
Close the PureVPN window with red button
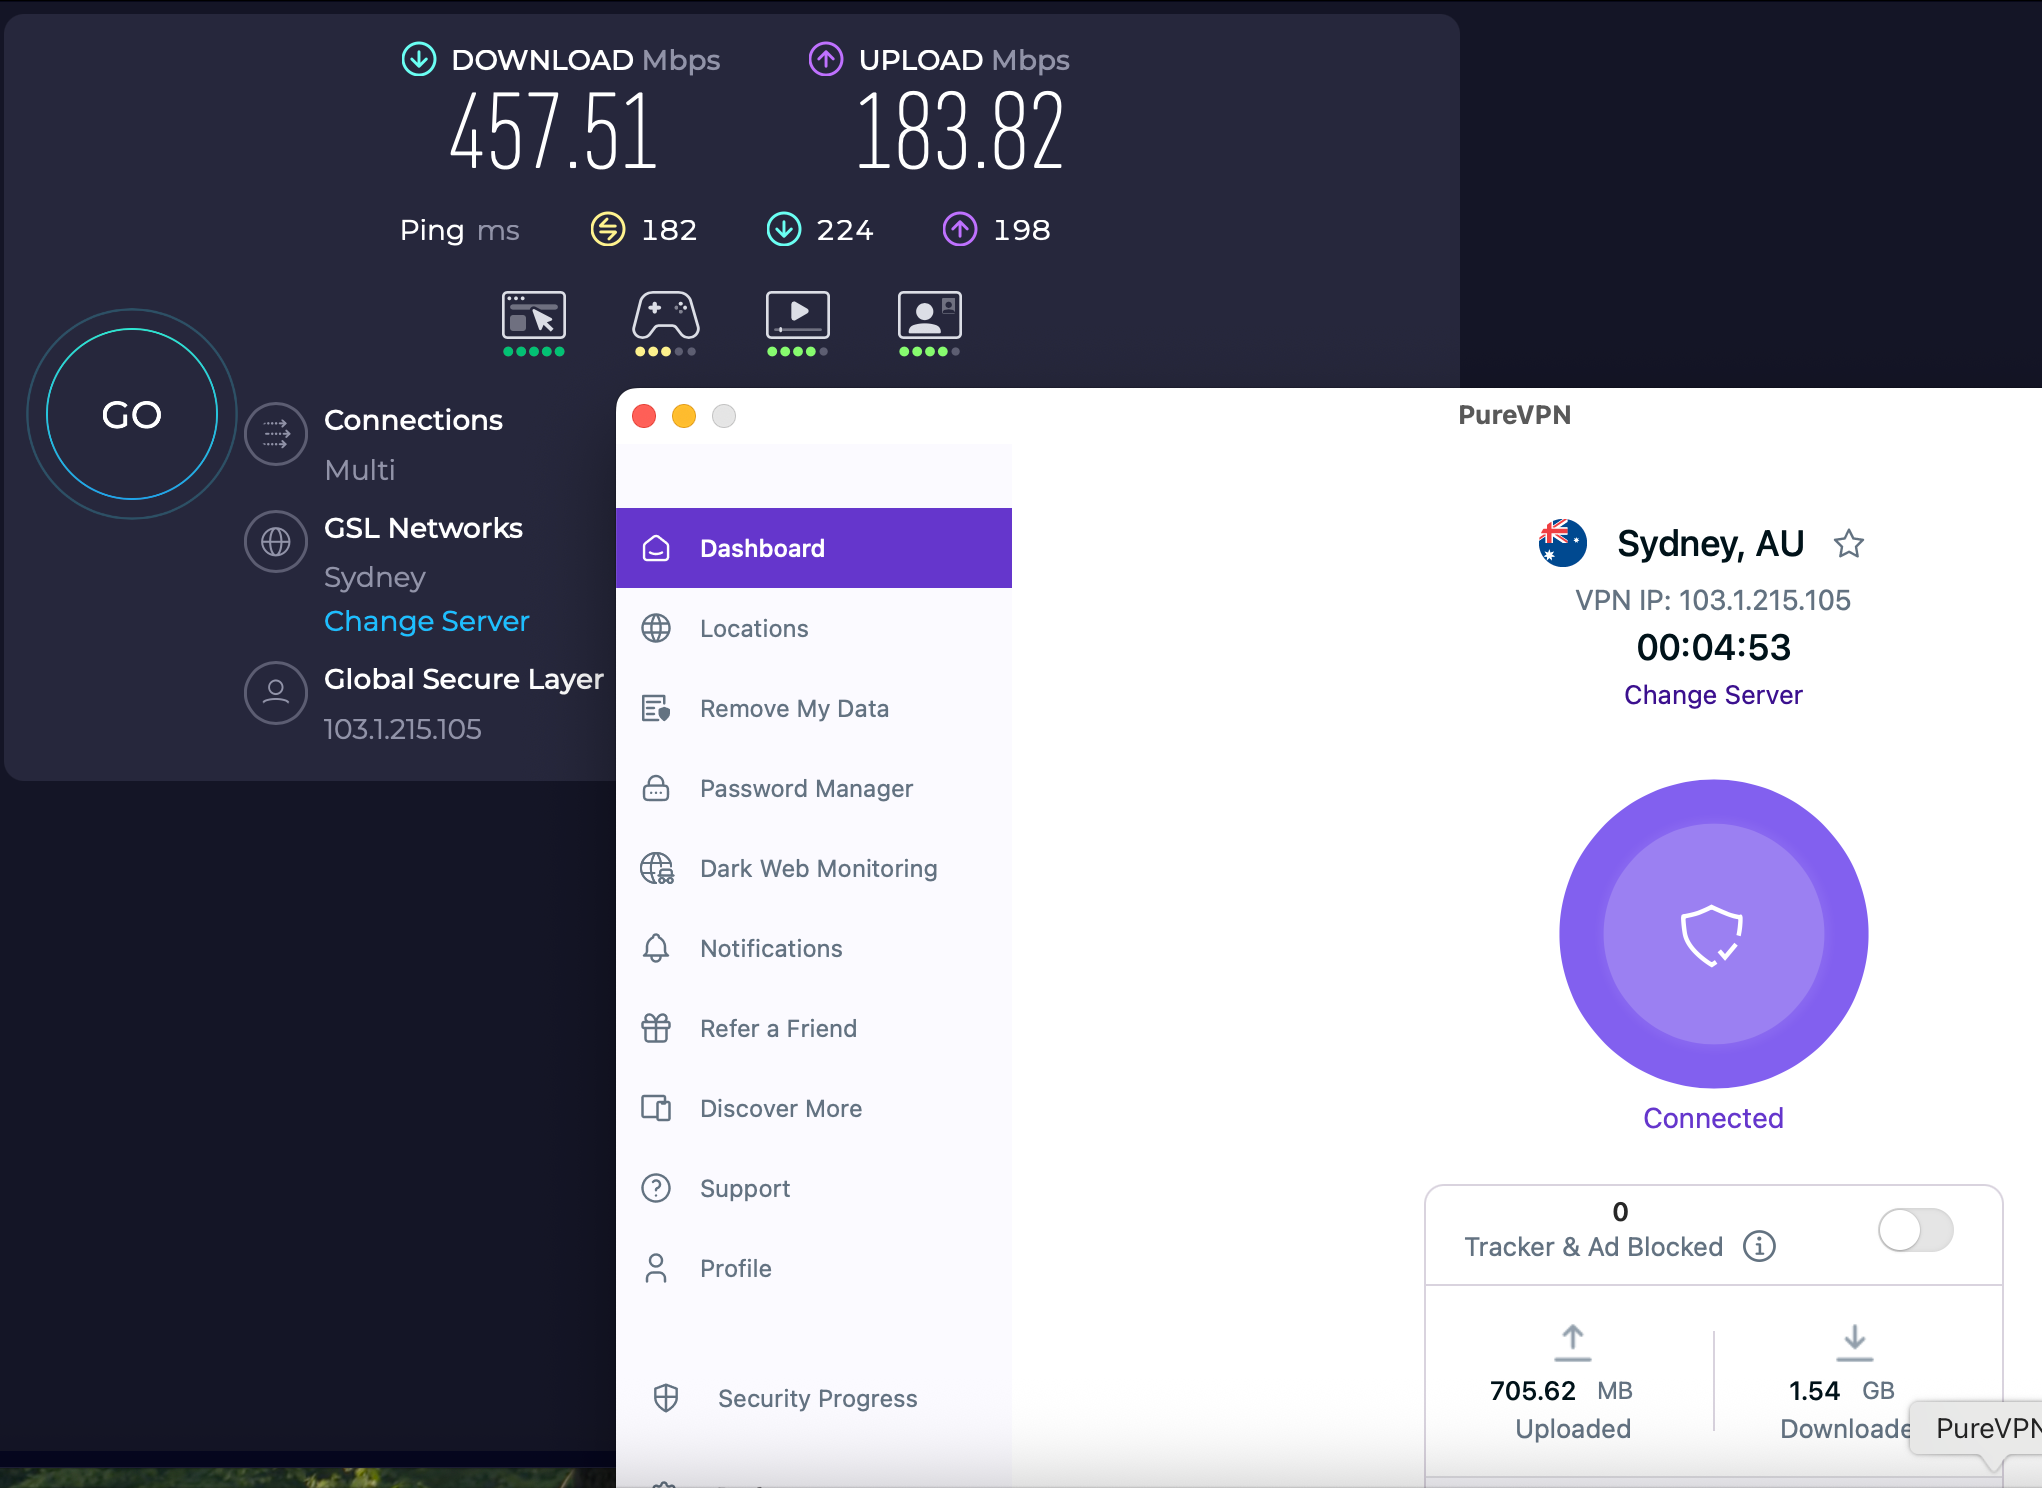coord(644,416)
